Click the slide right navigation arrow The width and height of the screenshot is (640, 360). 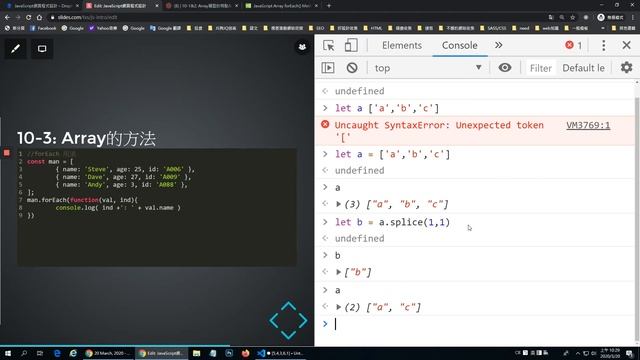pyautogui.click(x=303, y=320)
